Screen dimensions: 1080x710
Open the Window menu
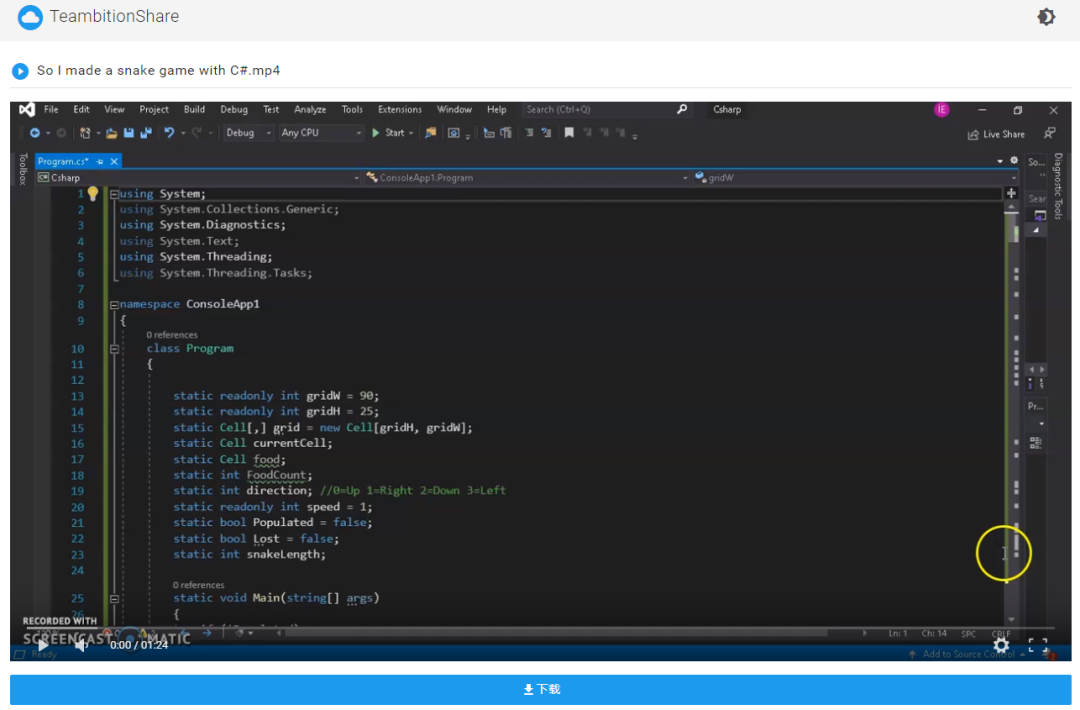(x=455, y=109)
